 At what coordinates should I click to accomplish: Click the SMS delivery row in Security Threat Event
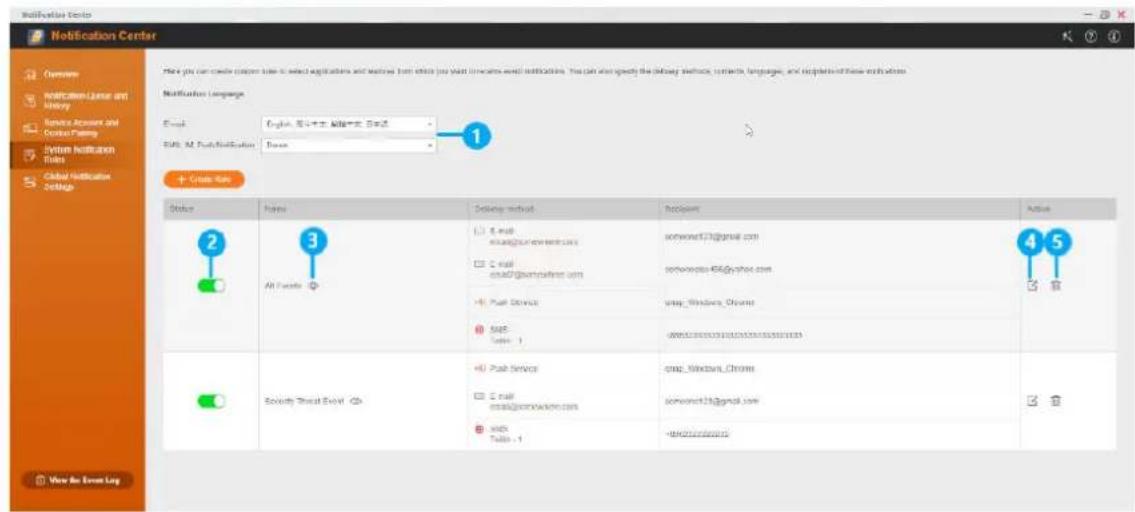click(x=564, y=433)
